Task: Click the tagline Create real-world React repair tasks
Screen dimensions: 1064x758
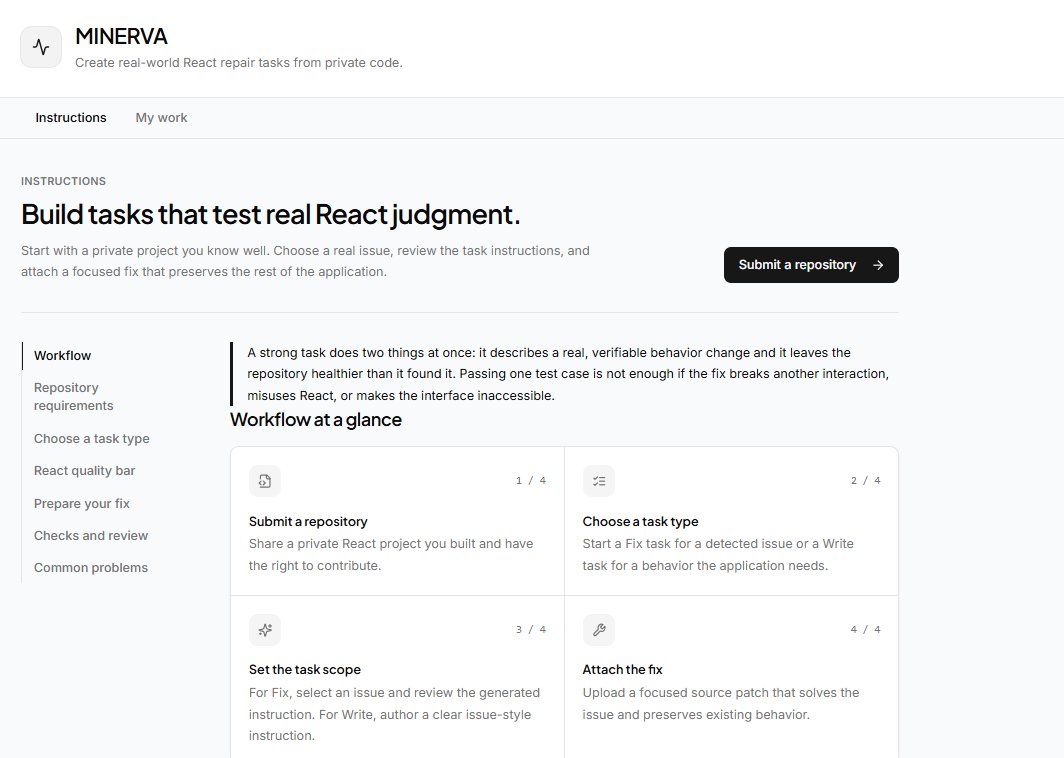Action: (239, 63)
